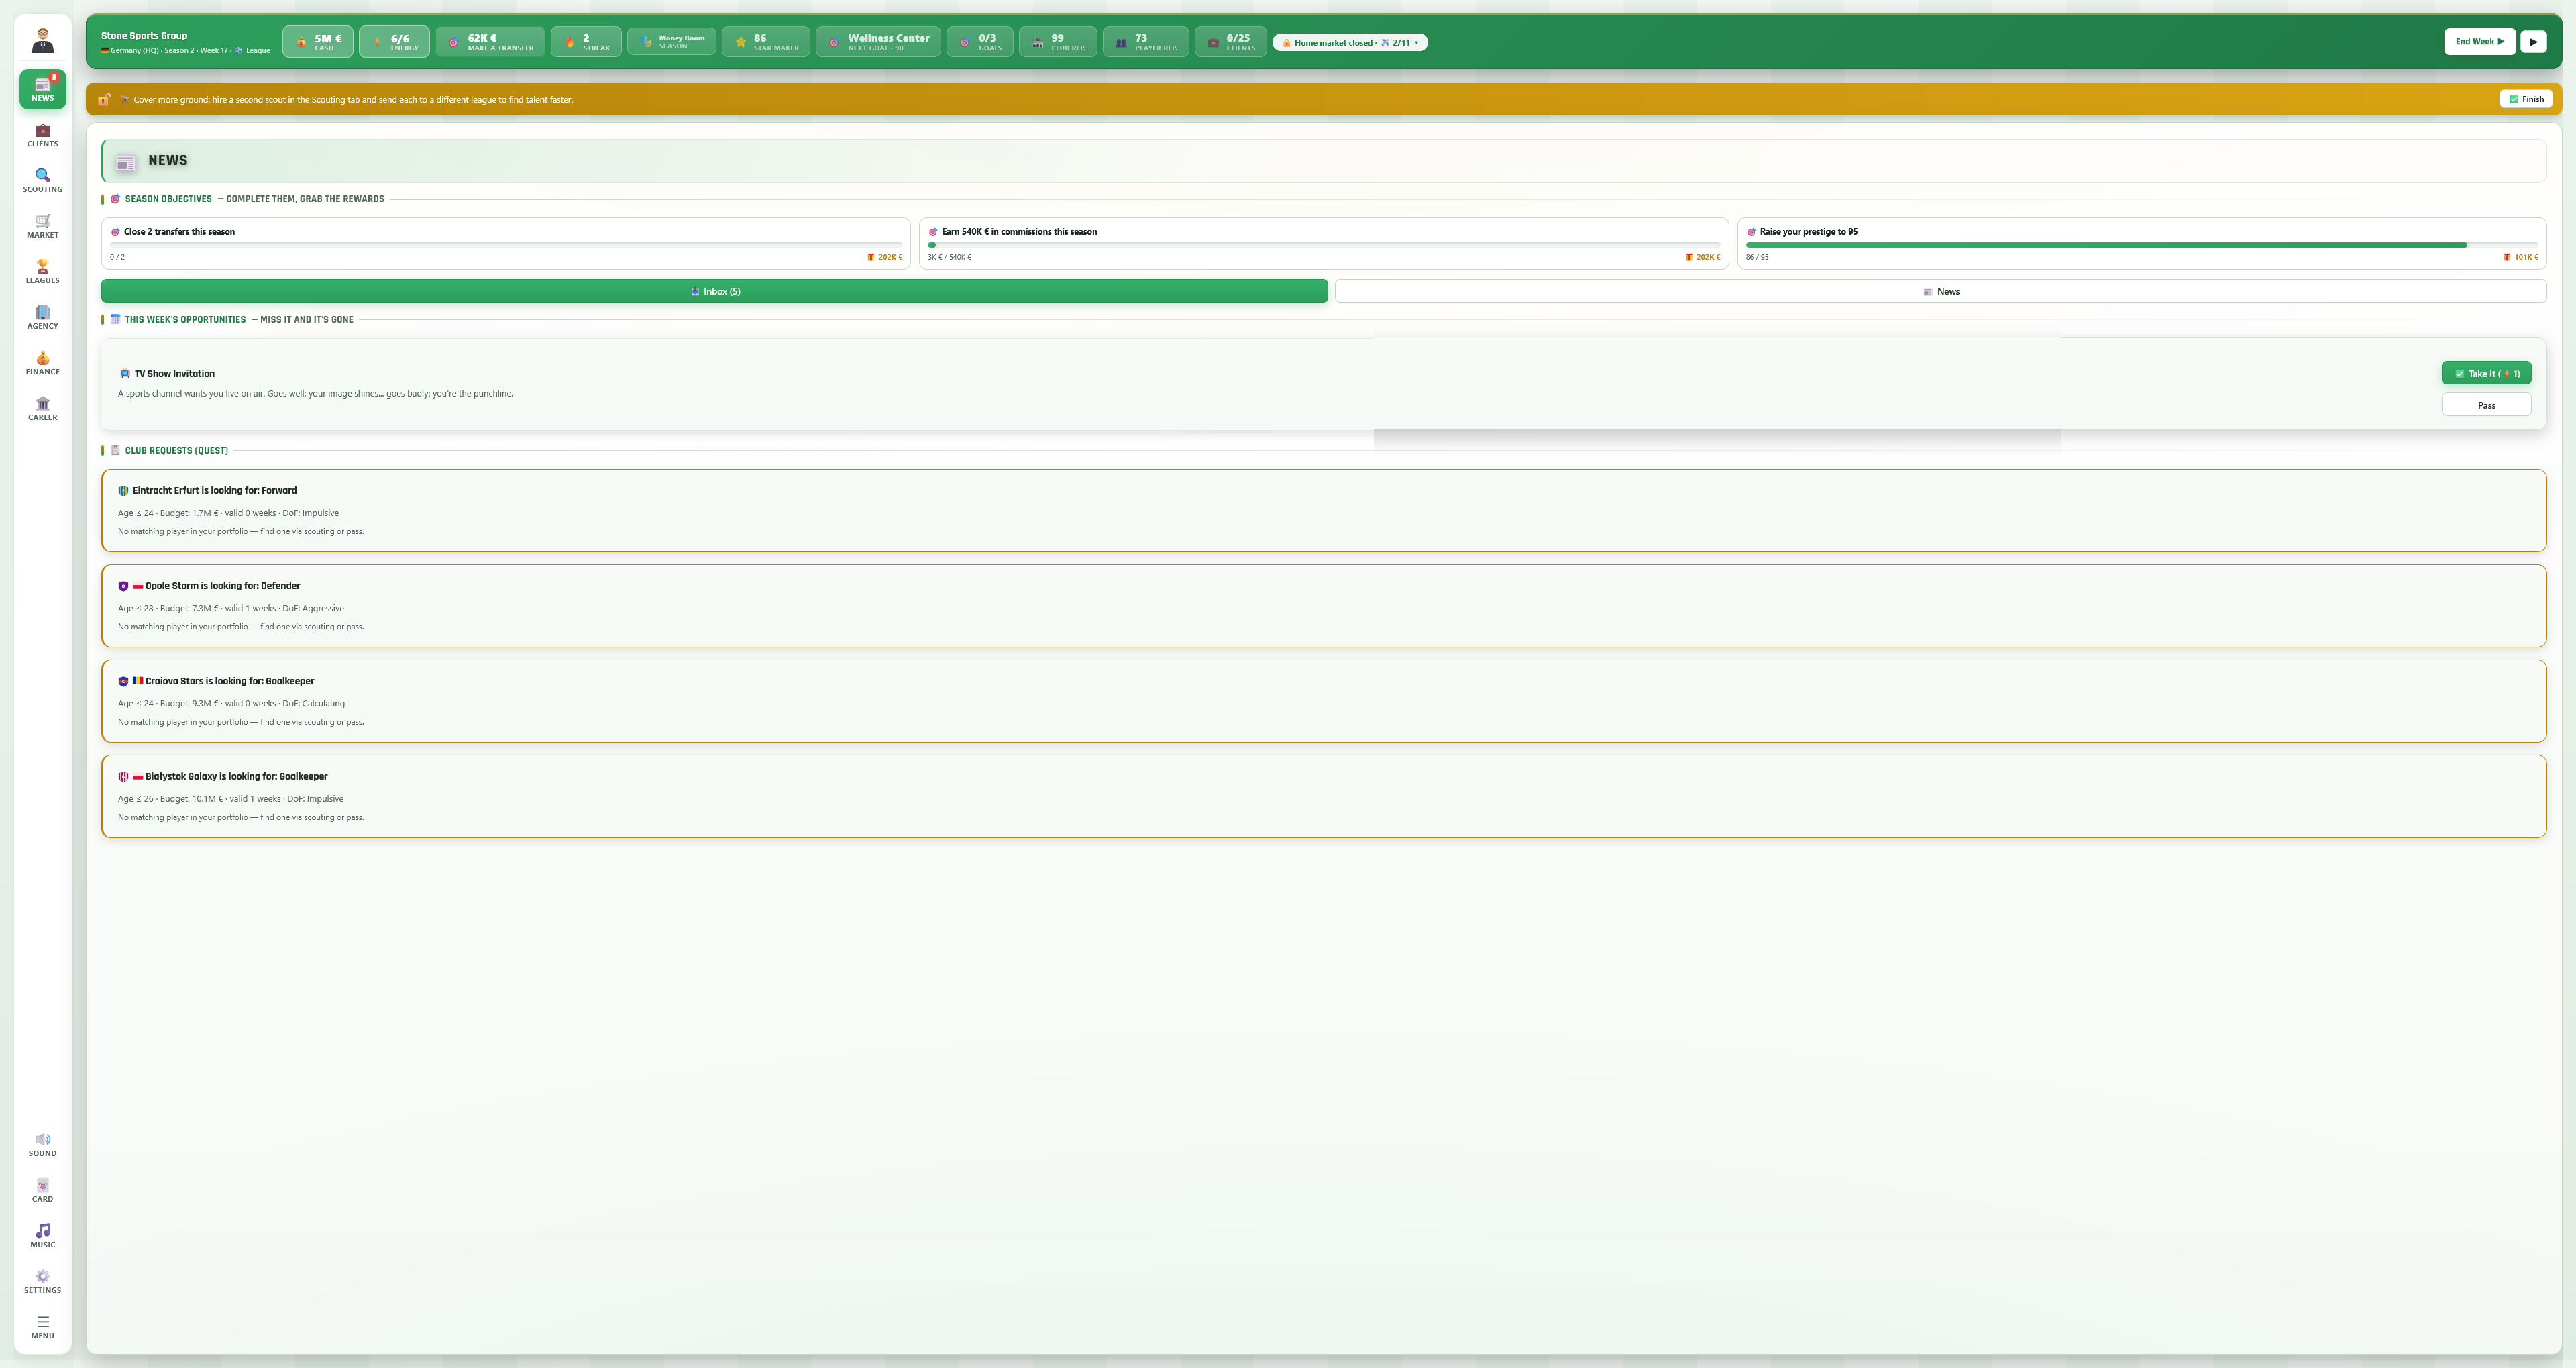Click the 73 Player Rep. chip
The width and height of the screenshot is (2576, 1368).
(1146, 42)
